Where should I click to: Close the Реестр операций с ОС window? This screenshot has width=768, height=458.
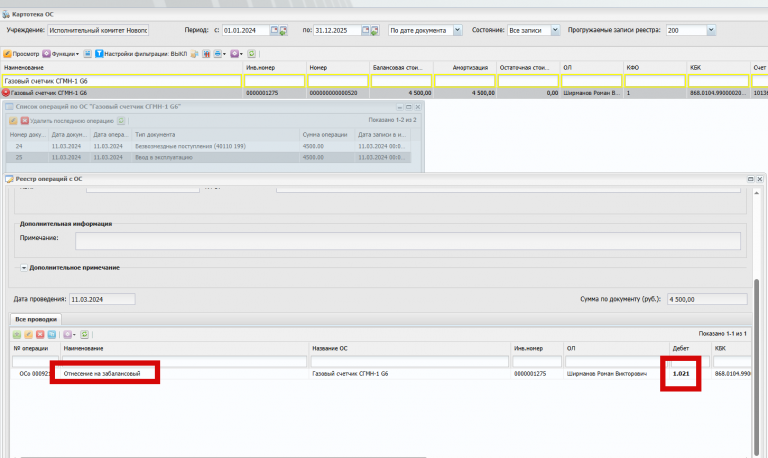pos(760,179)
